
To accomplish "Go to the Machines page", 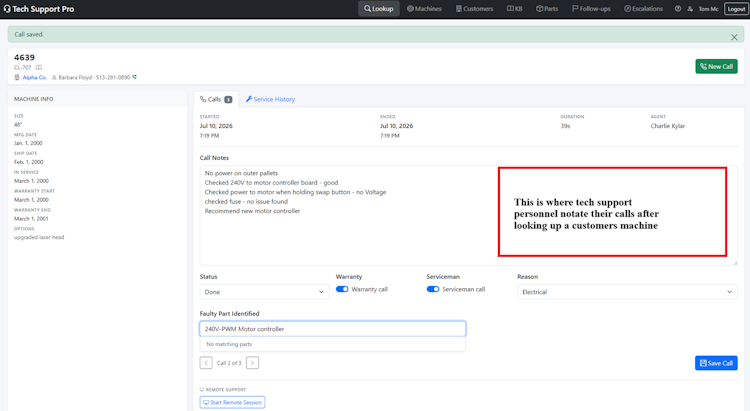I will tap(424, 9).
